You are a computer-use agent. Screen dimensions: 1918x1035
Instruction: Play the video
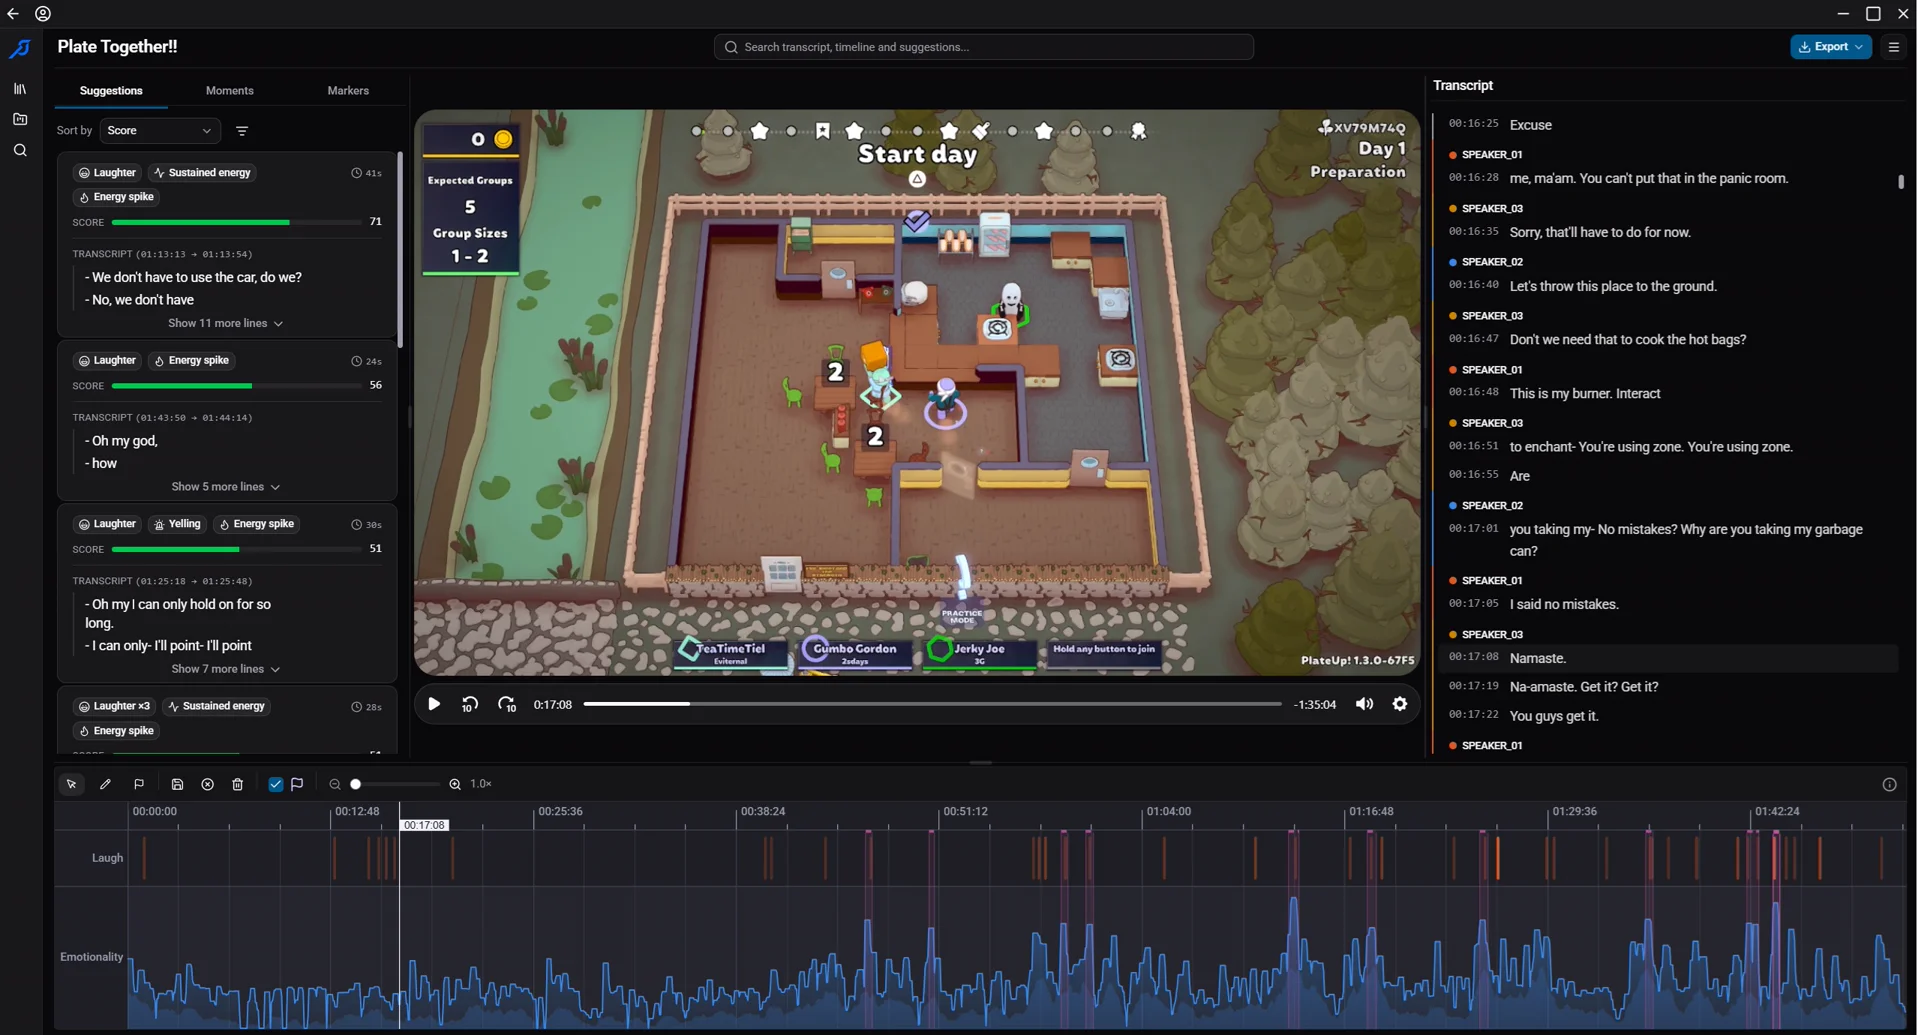434,705
